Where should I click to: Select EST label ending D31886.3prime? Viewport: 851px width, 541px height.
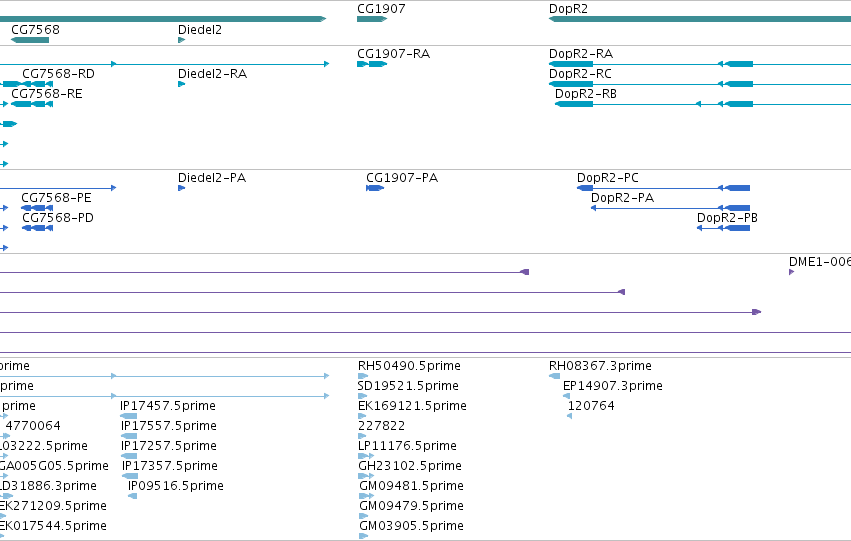point(48,486)
